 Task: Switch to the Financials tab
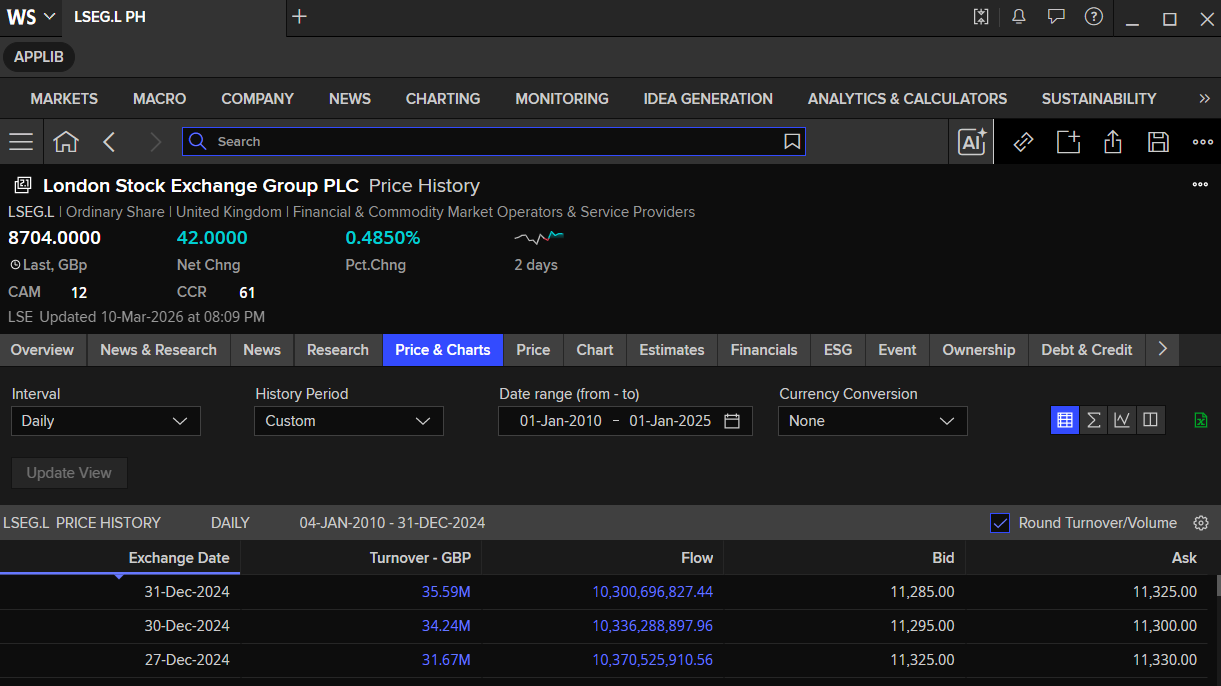point(764,350)
